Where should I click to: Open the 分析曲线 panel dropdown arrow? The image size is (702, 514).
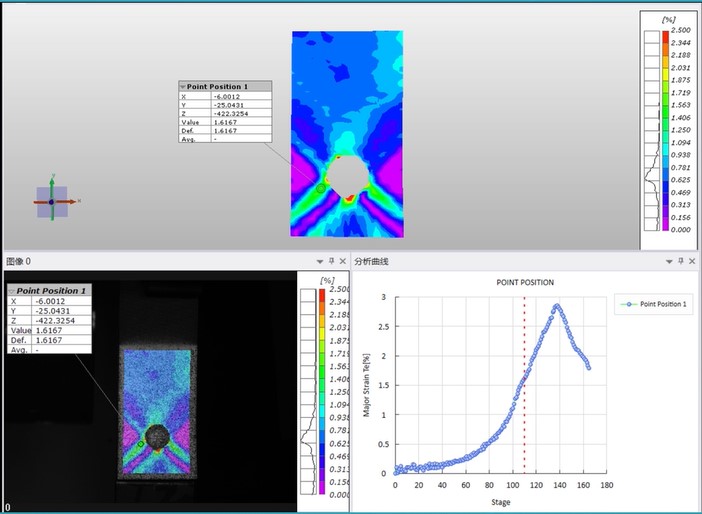pos(670,261)
